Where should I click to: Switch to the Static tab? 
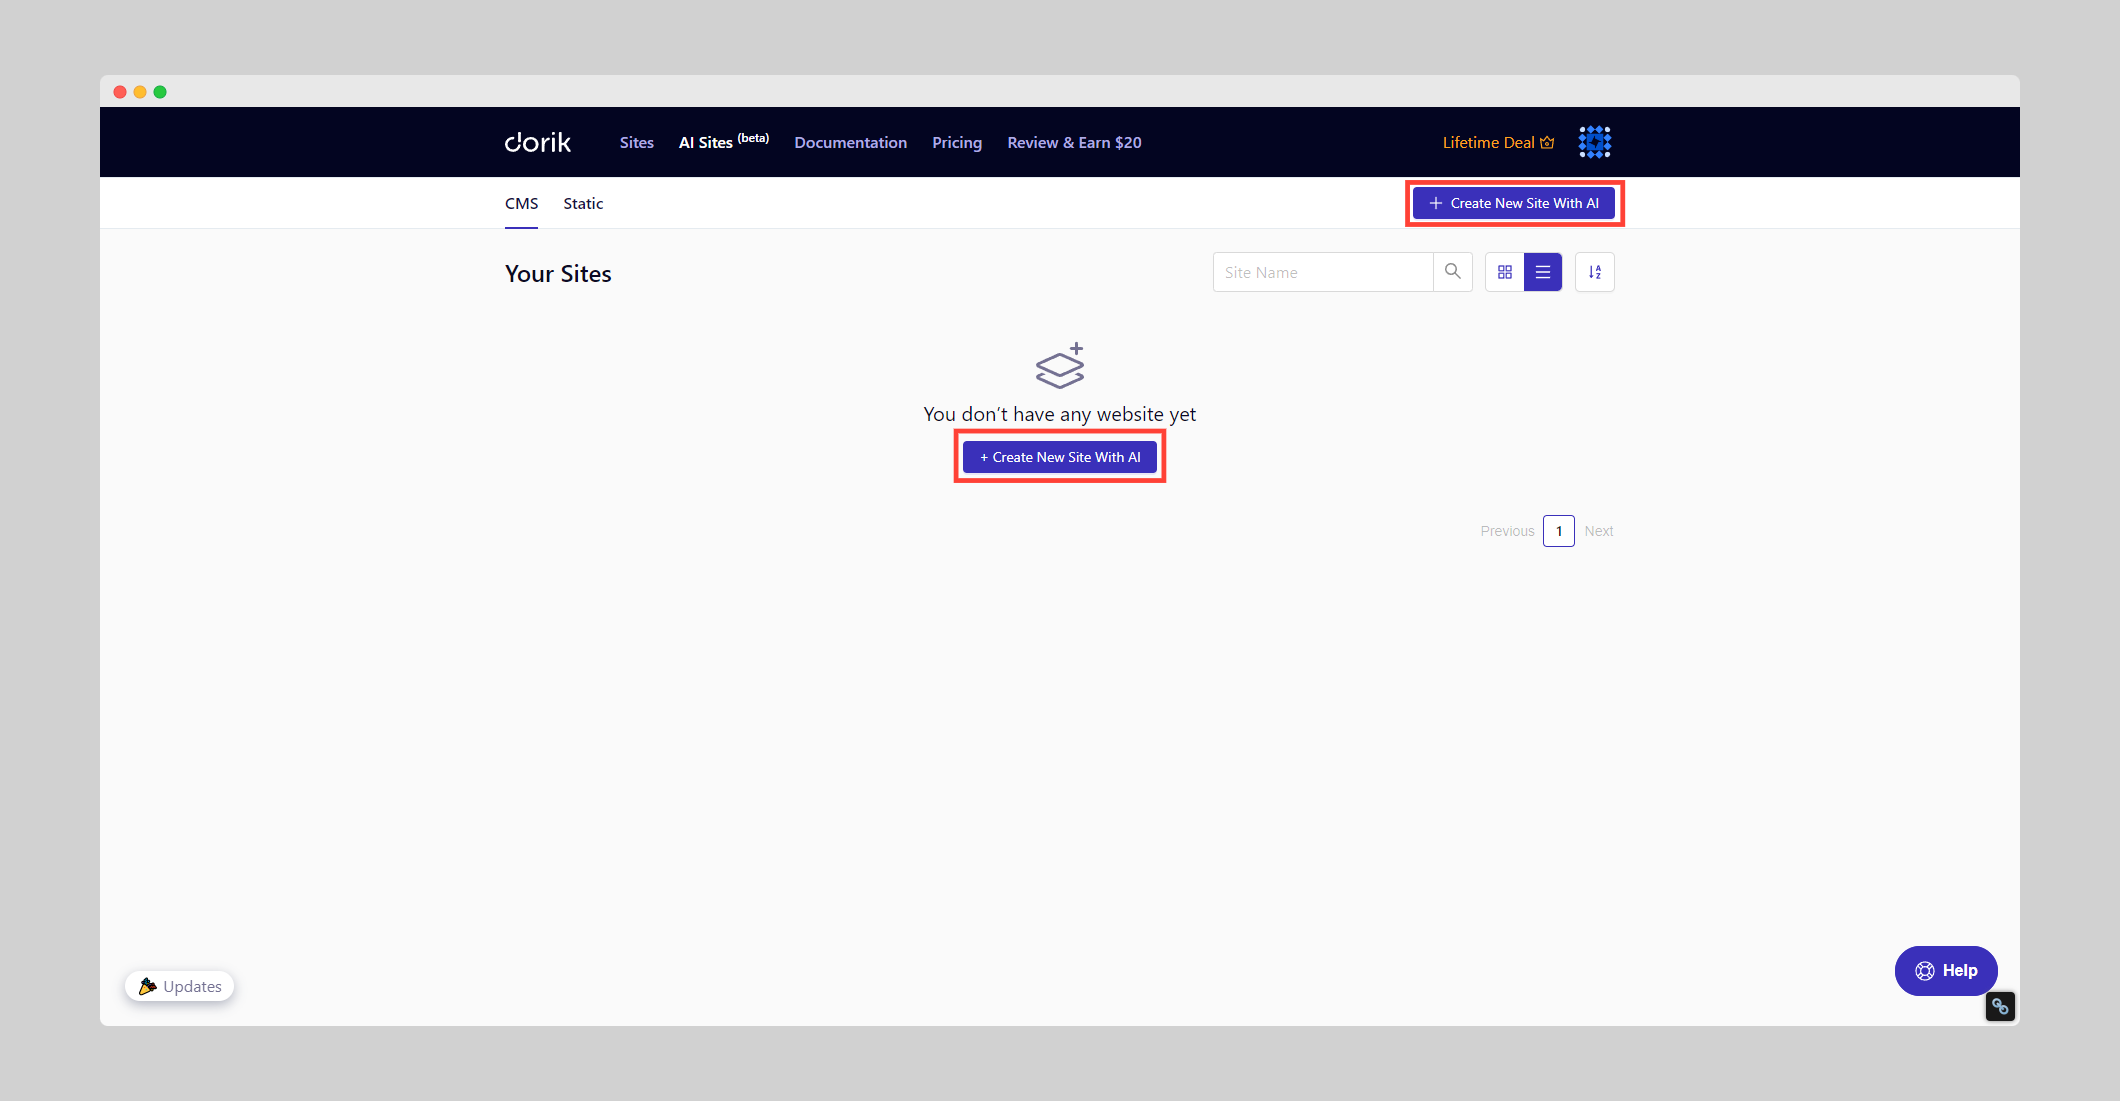[583, 202]
